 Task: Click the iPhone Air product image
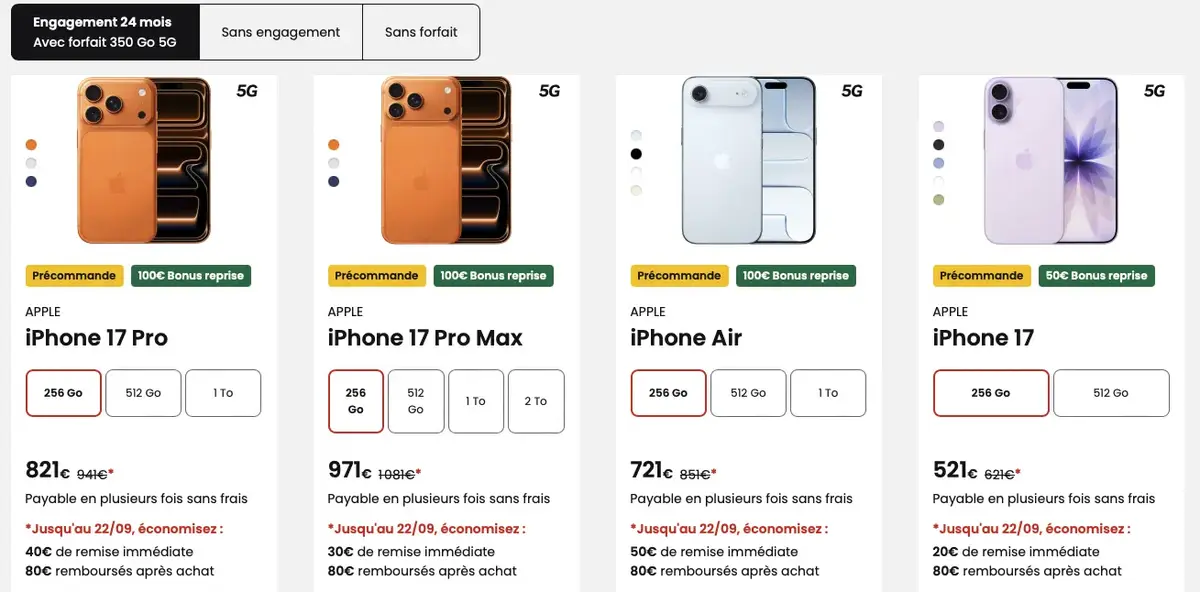[x=747, y=162]
